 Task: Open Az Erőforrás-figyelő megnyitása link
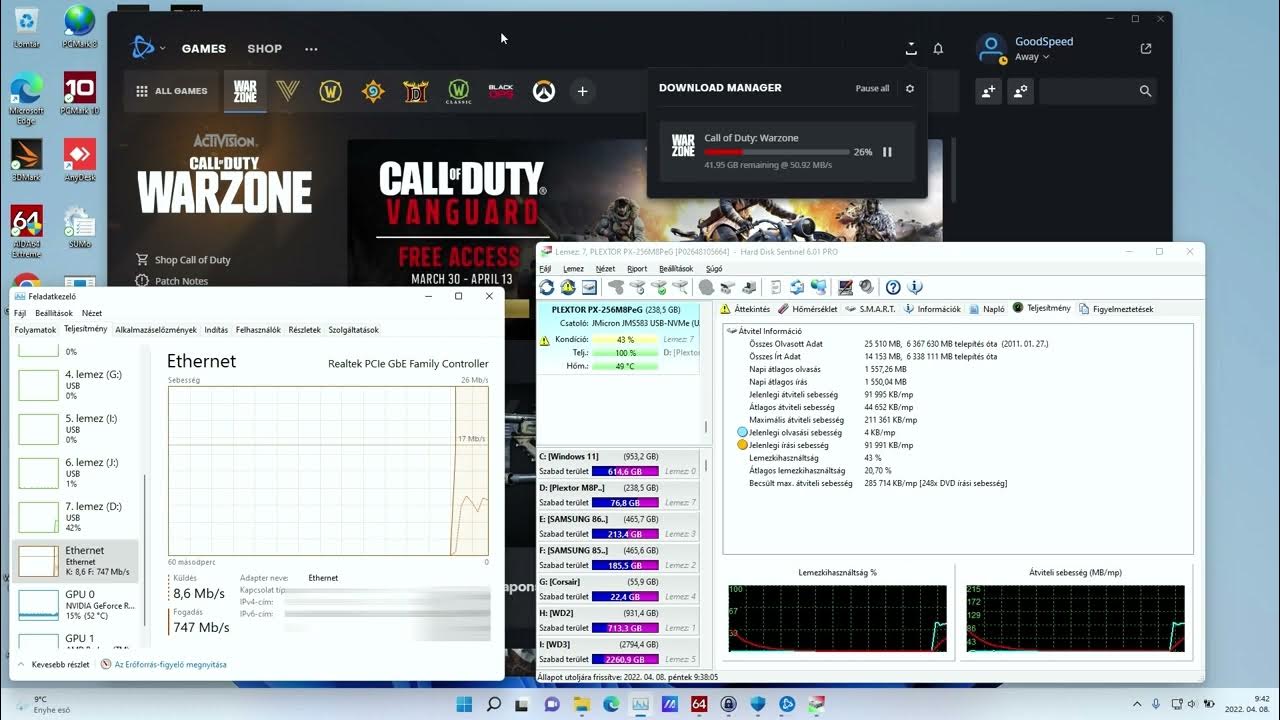(163, 664)
